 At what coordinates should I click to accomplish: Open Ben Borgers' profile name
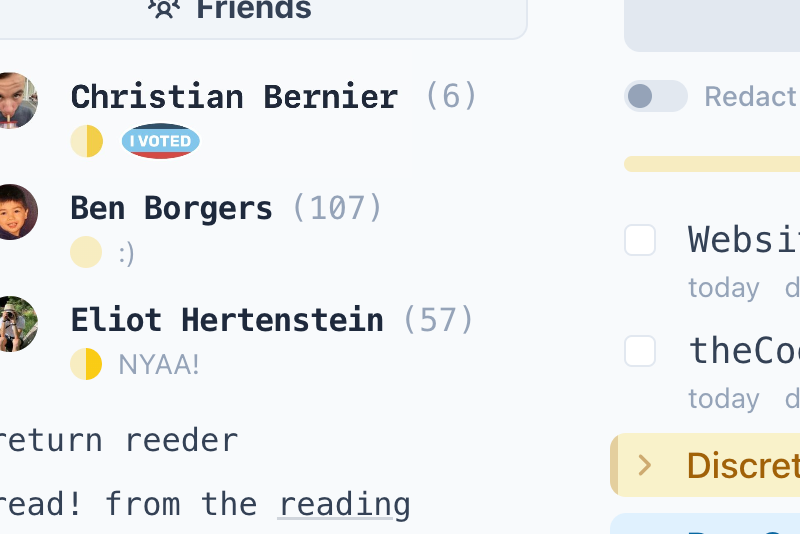pos(171,208)
